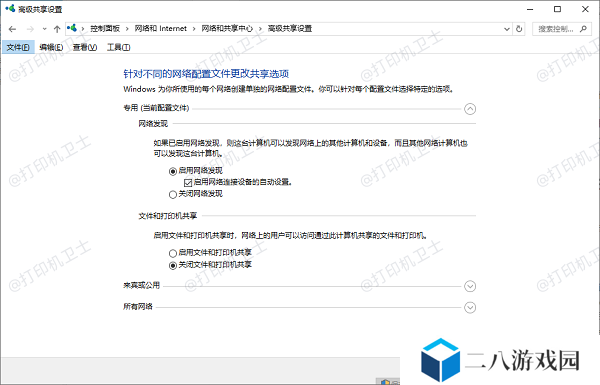Screen dimensions: 600x385
Task: Select 关闭文件和打印机共享 radio button
Action: [x=173, y=265]
